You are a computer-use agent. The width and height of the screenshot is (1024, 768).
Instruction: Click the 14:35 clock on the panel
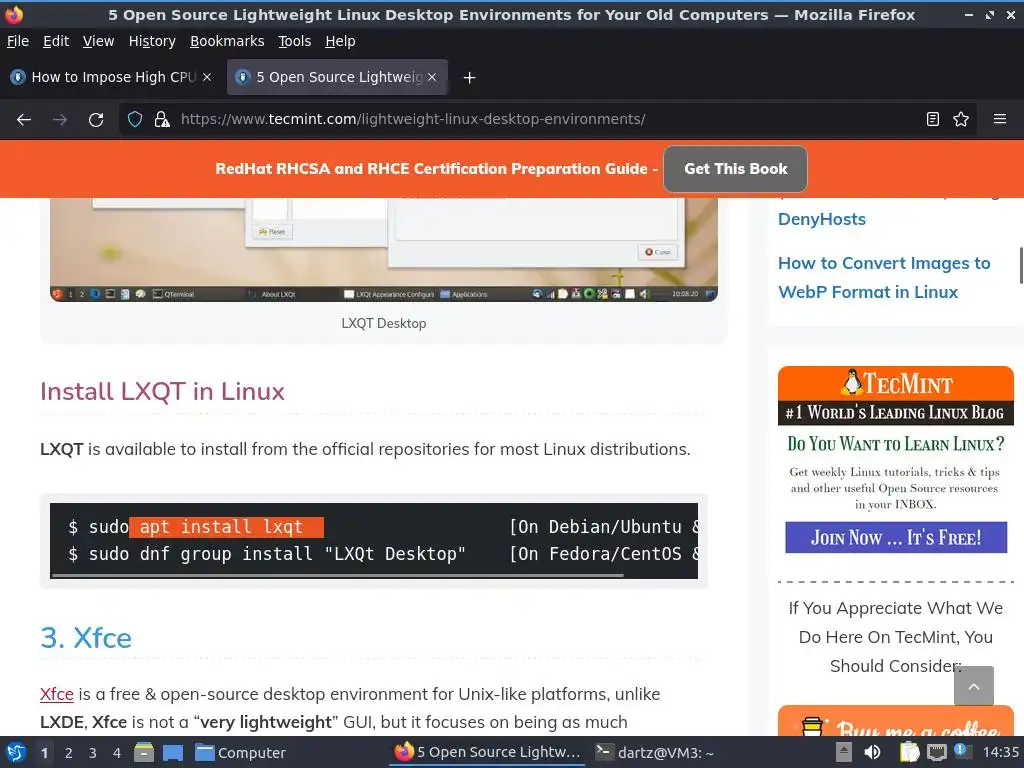(1000, 752)
